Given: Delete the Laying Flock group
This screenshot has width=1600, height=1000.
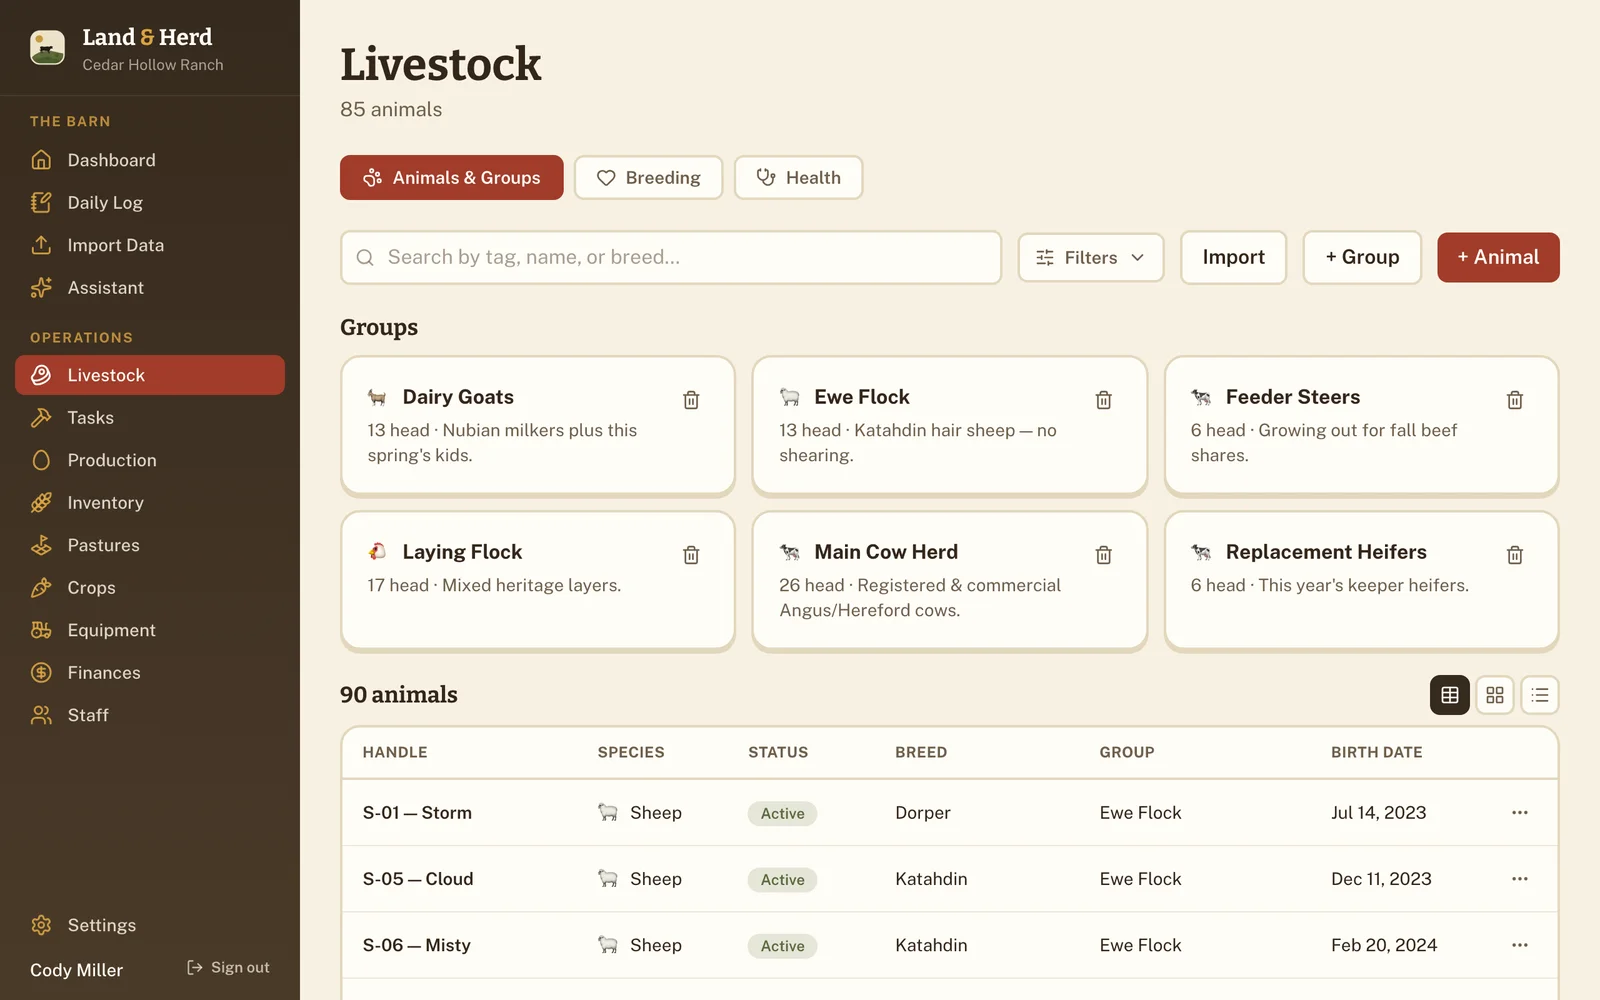Looking at the screenshot, I should click(691, 555).
